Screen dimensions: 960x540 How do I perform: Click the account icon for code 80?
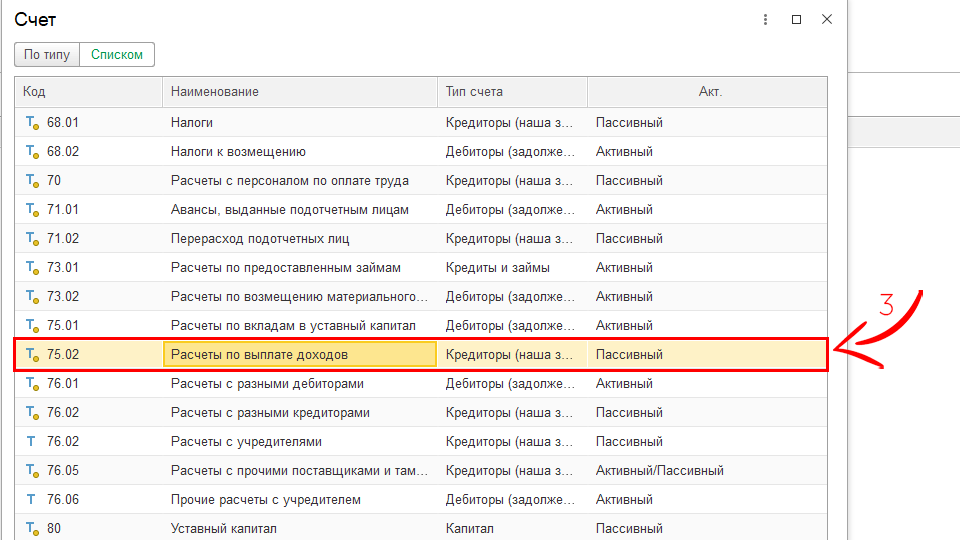(32, 528)
